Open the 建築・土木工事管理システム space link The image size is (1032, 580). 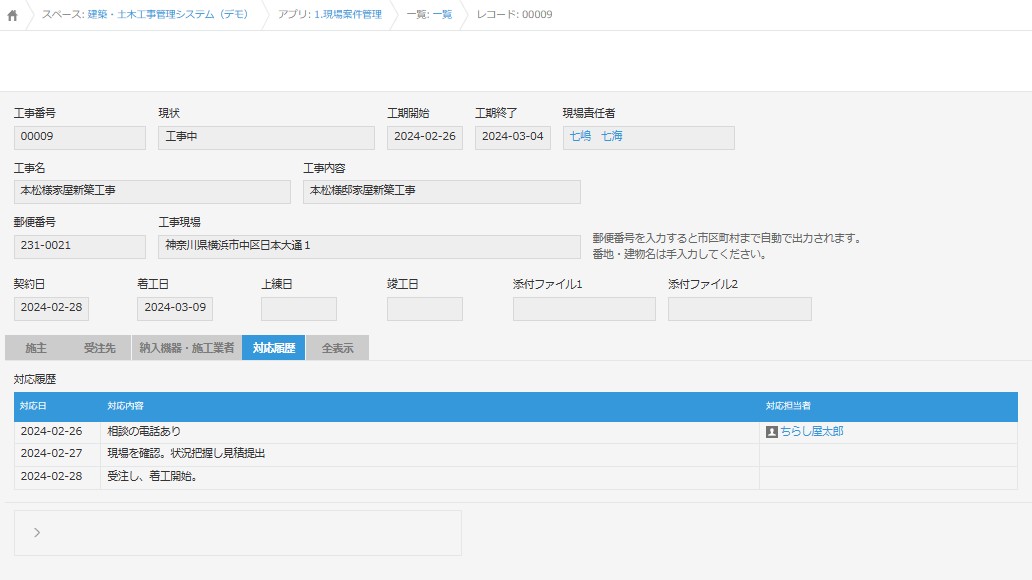pos(168,15)
